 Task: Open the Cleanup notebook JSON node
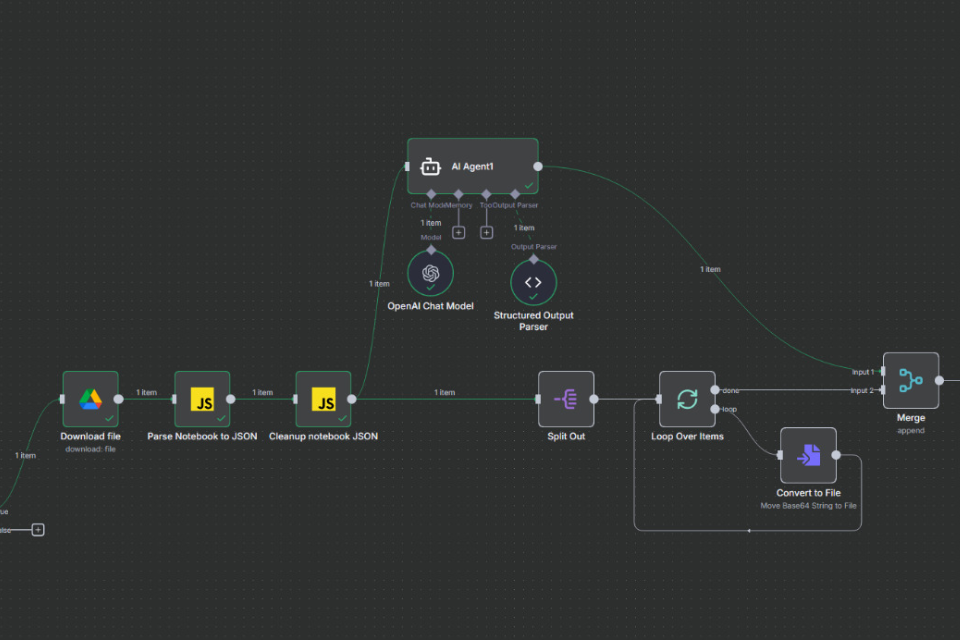(323, 399)
